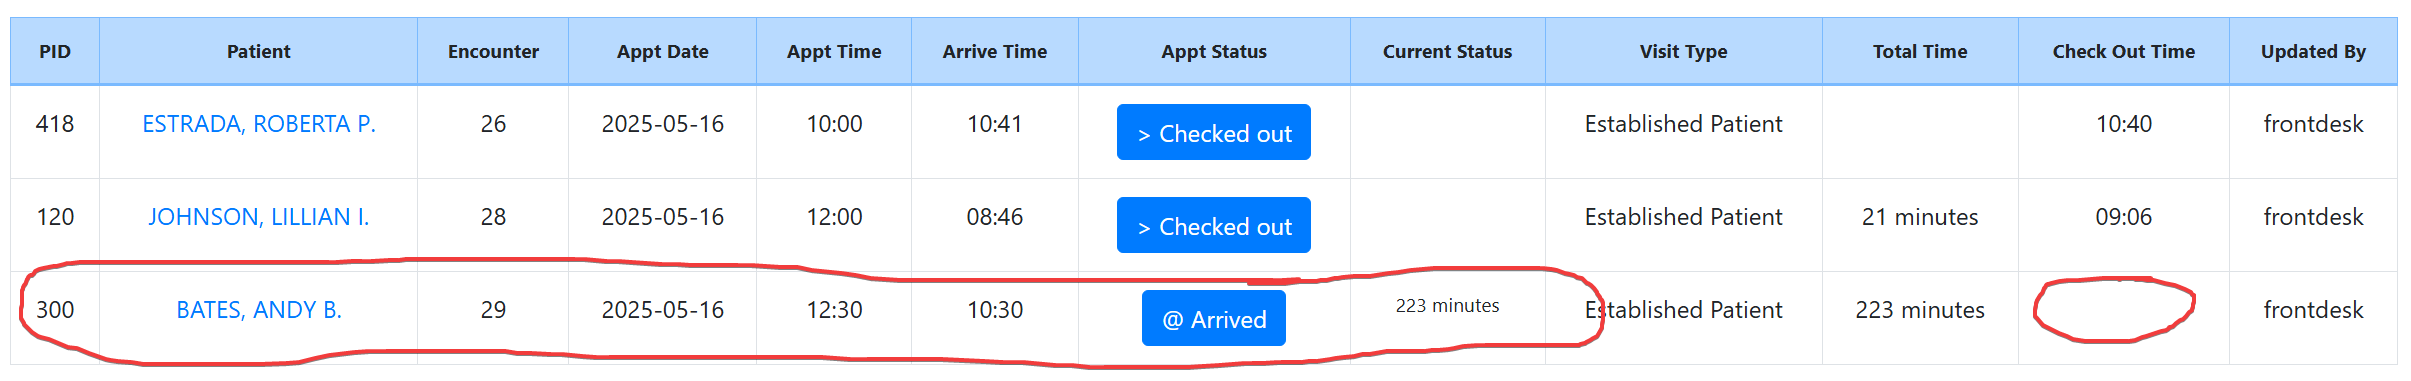Open patient ESTRADA, ROBERTA P. link

259,124
